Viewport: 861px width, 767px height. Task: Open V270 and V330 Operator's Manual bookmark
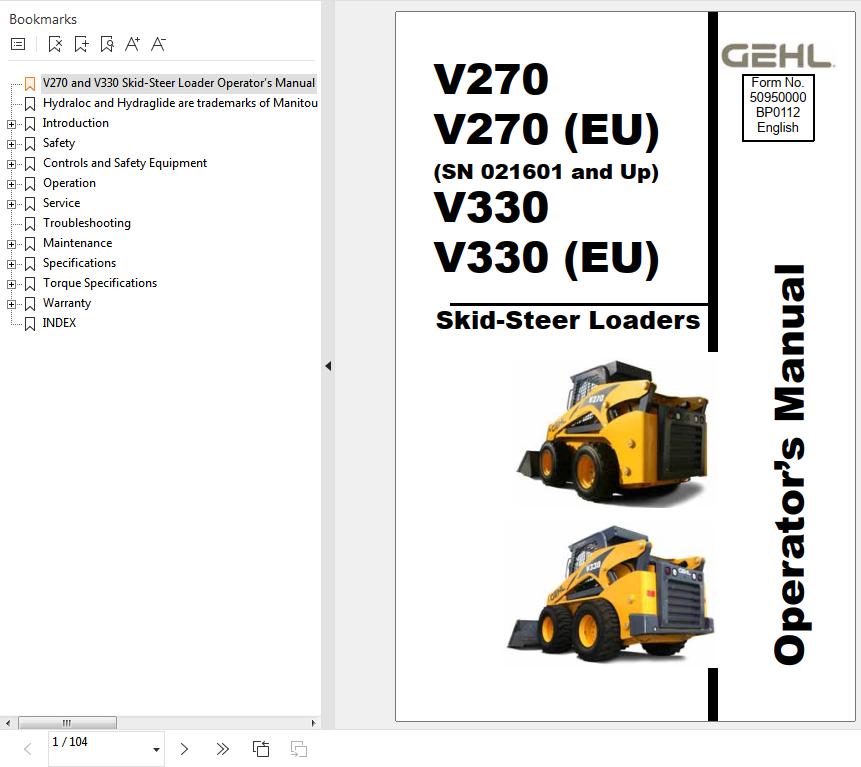click(179, 83)
